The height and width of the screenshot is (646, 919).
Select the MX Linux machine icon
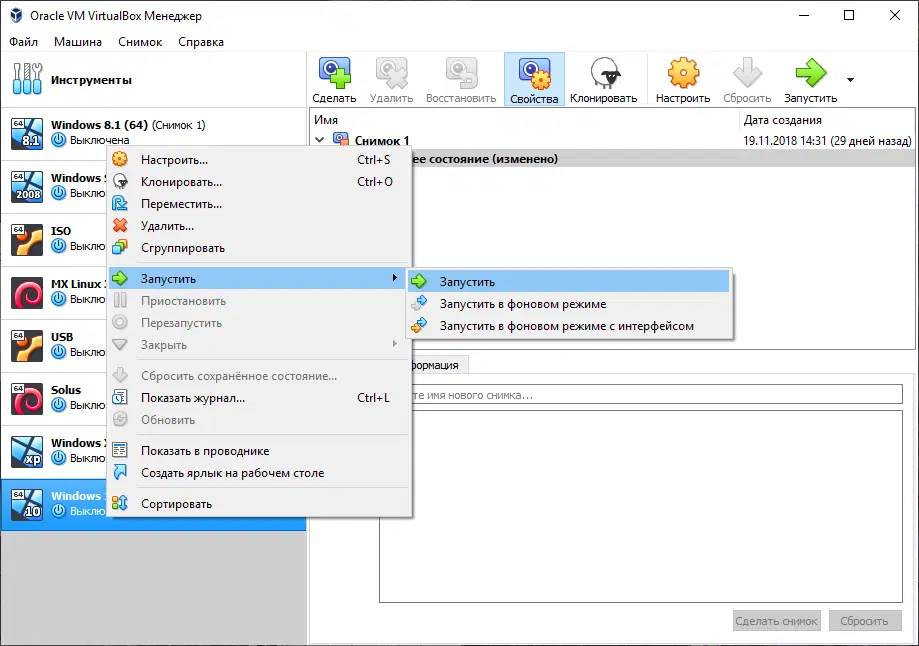[x=27, y=293]
